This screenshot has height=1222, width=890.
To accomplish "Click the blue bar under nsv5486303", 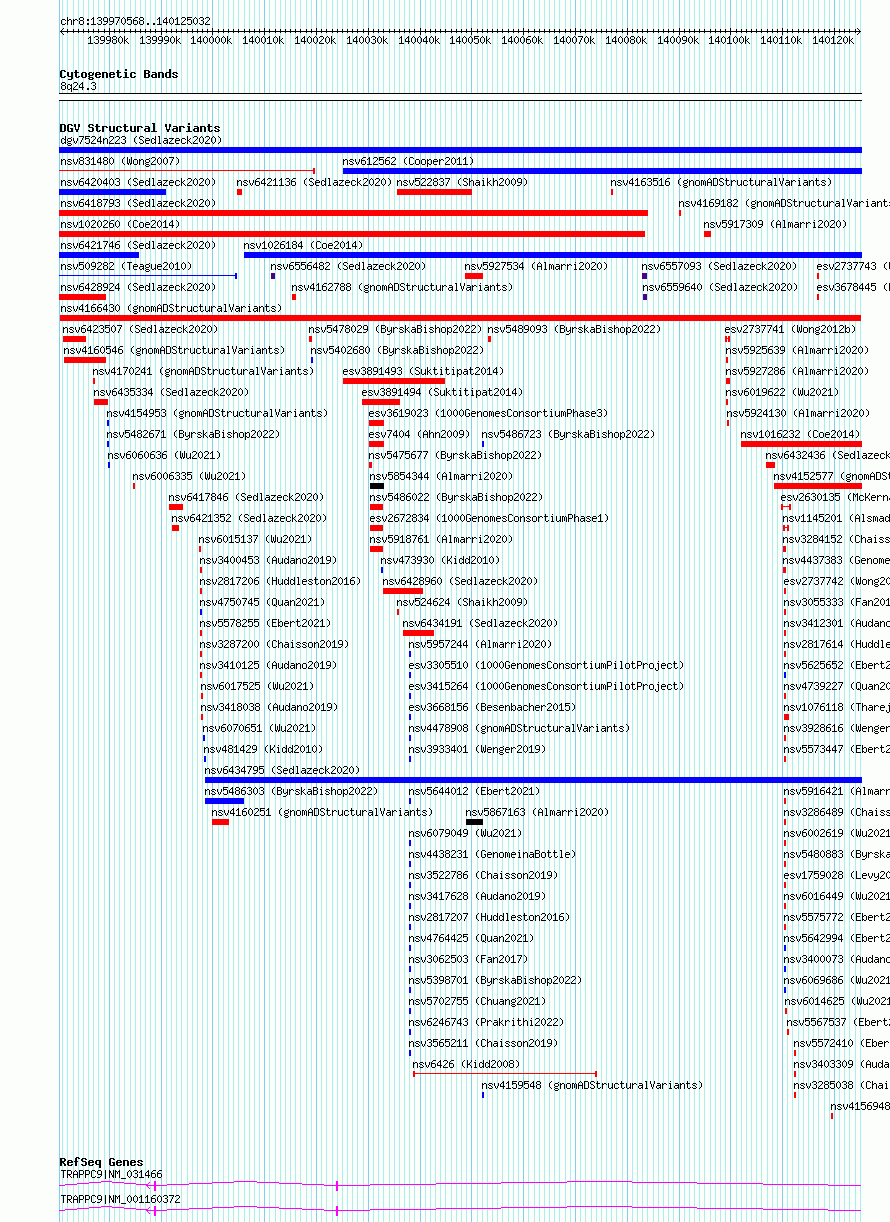I will click(224, 801).
